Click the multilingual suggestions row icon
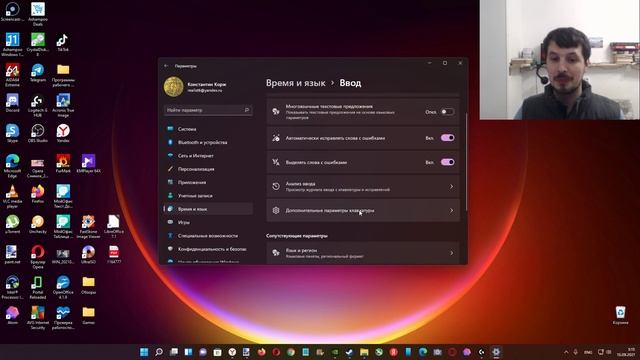Screen dimensions: 640x360 click(x=276, y=111)
